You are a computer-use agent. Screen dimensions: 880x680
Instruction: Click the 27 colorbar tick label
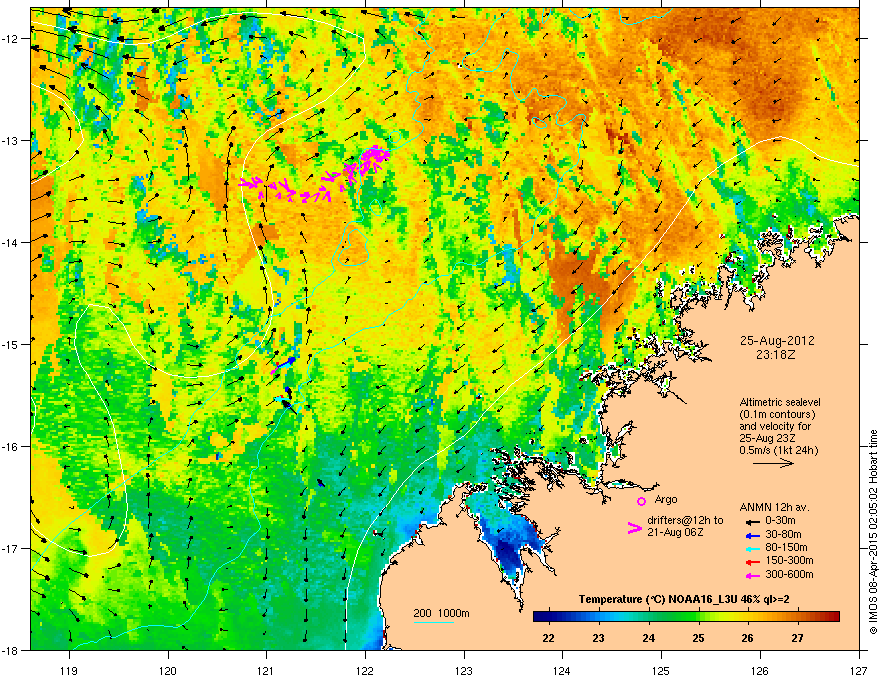798,638
